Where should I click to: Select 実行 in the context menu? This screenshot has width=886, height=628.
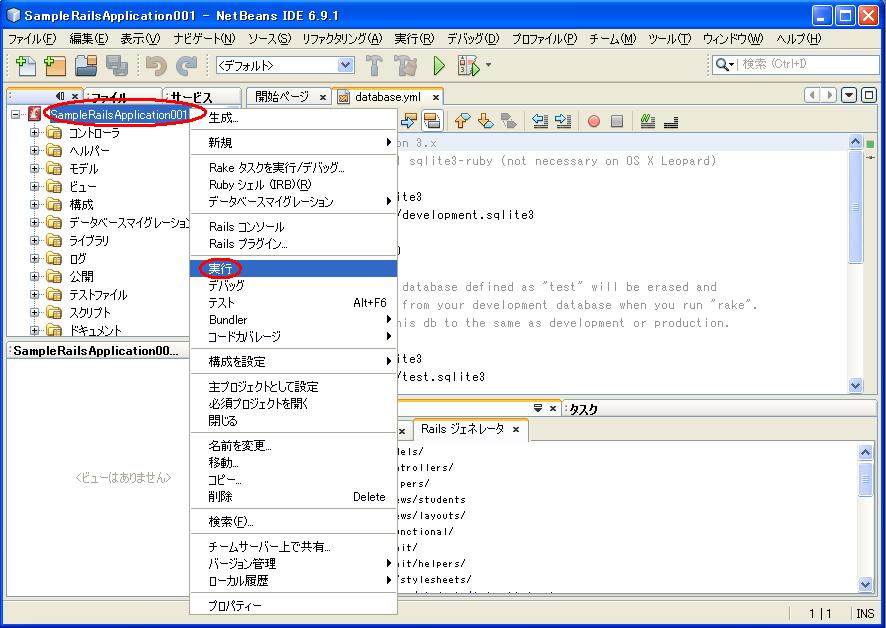(293, 268)
